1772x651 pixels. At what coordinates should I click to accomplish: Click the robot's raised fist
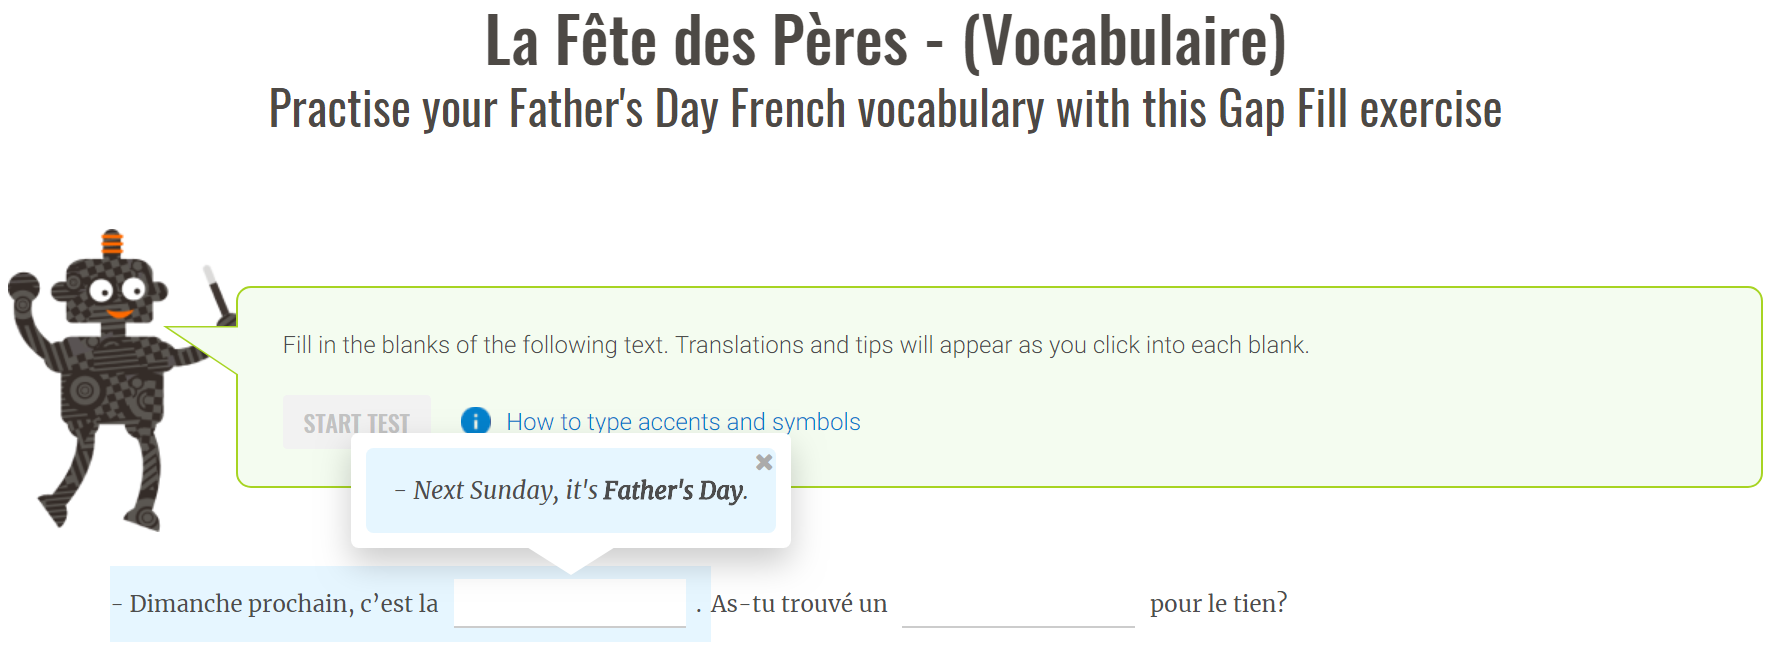tap(23, 289)
